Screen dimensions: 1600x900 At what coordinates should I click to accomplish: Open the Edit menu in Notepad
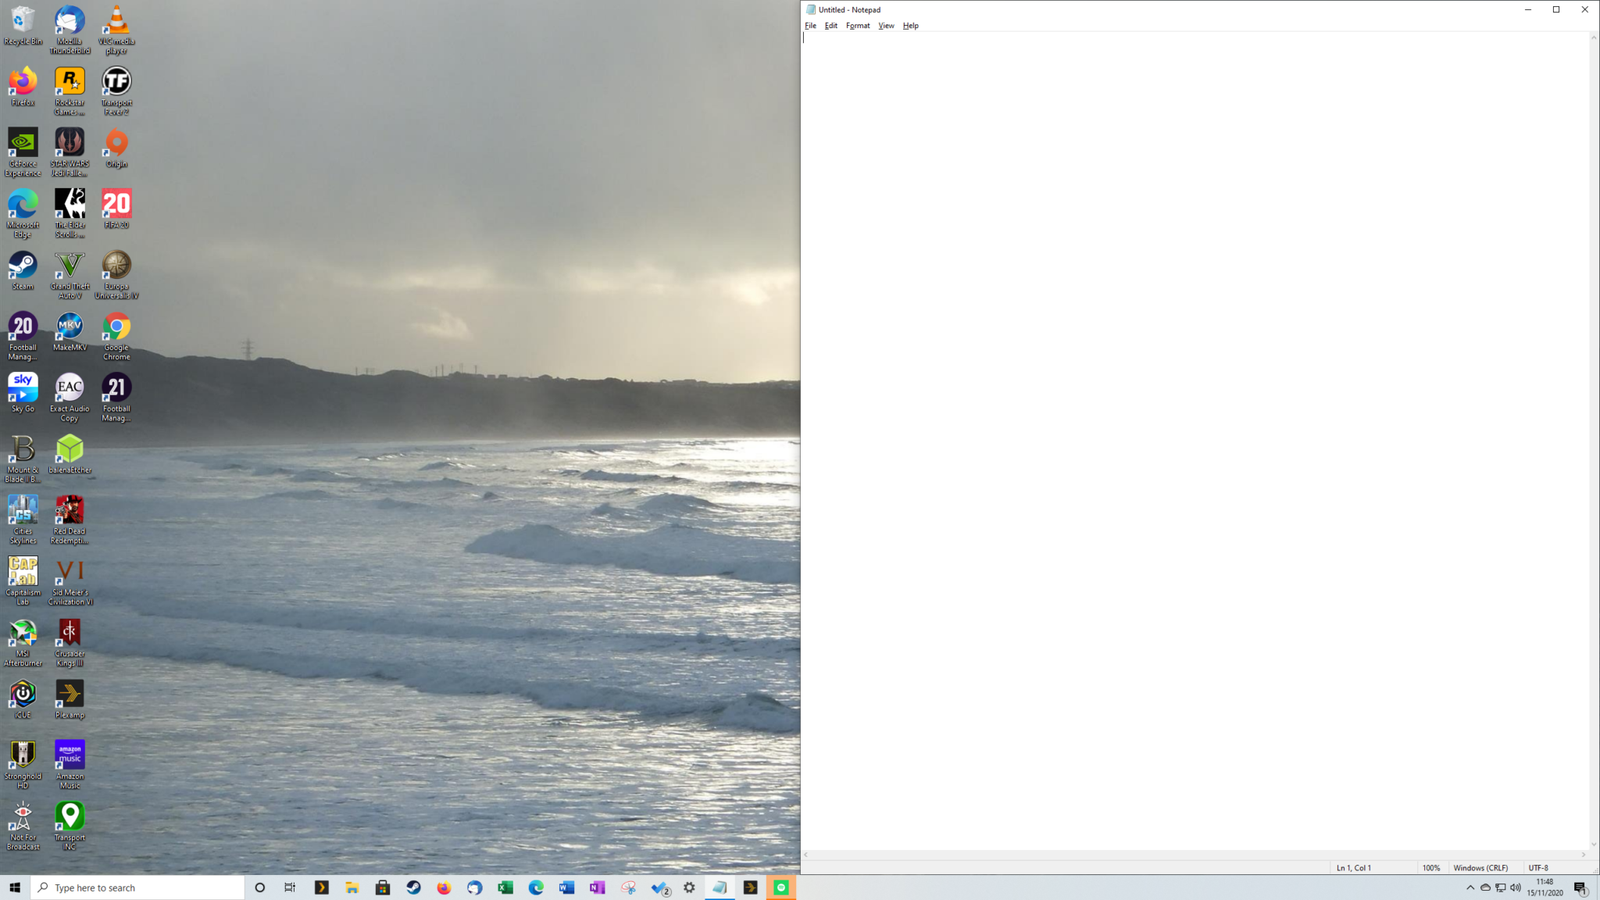coord(831,26)
